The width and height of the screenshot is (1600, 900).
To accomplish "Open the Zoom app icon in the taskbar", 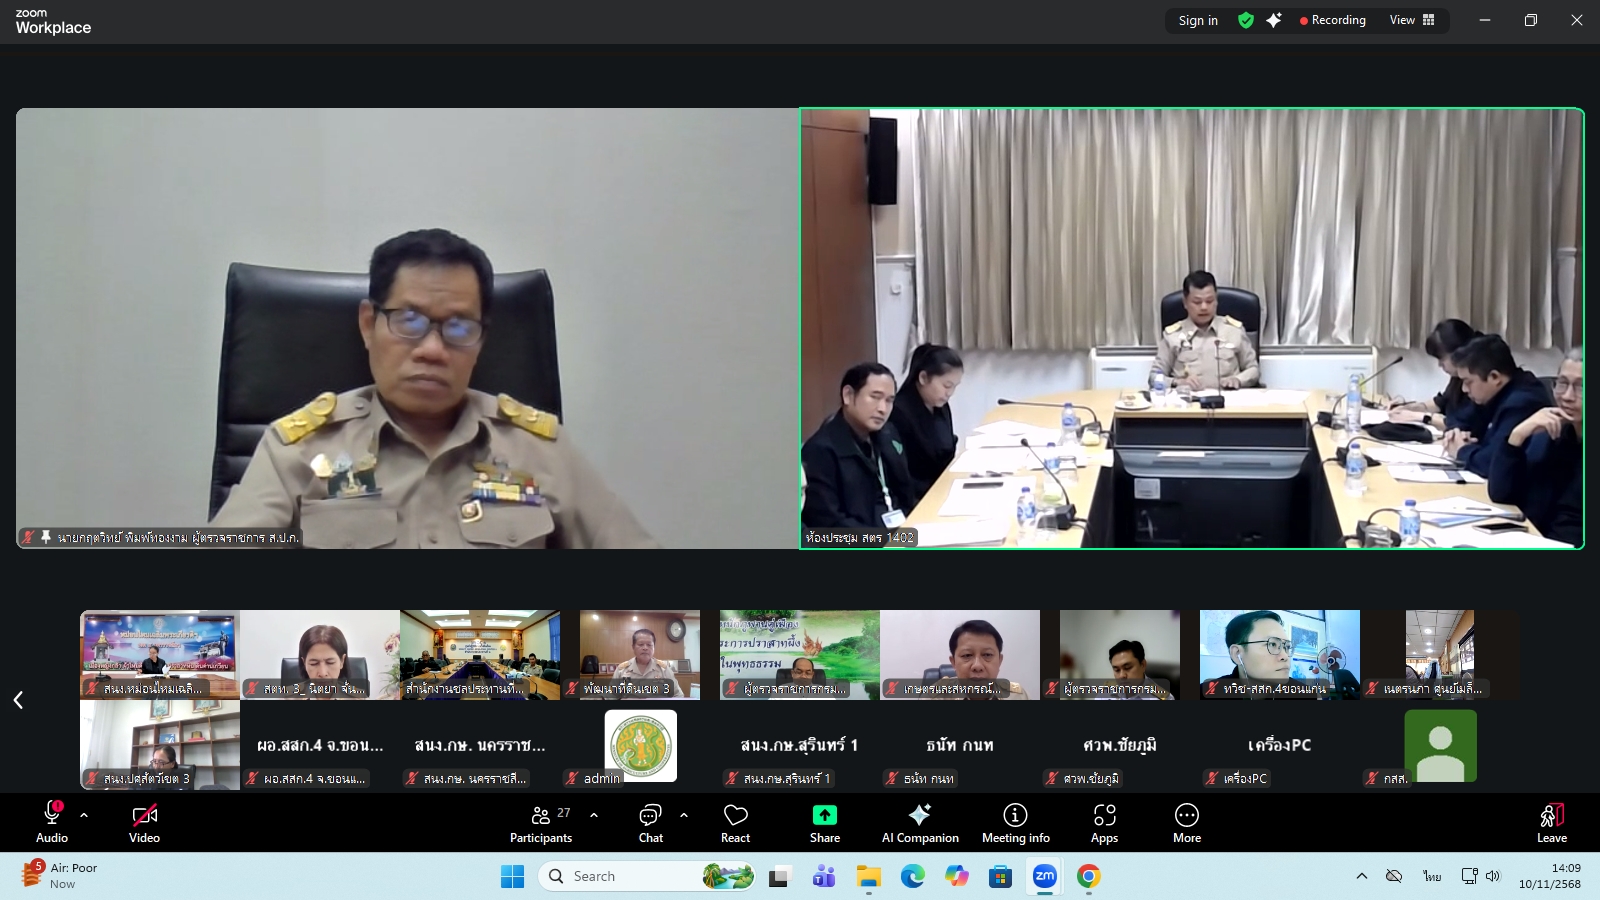I will 1046,876.
